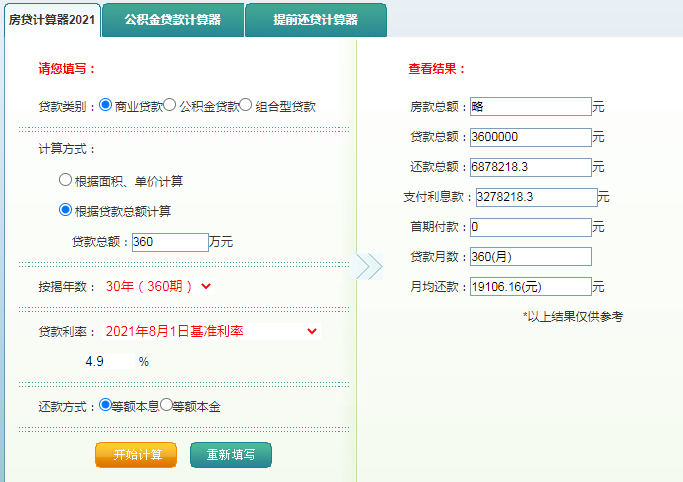Open the 房贷计算器2021 tab
The height and width of the screenshot is (482, 683).
pyautogui.click(x=52, y=20)
